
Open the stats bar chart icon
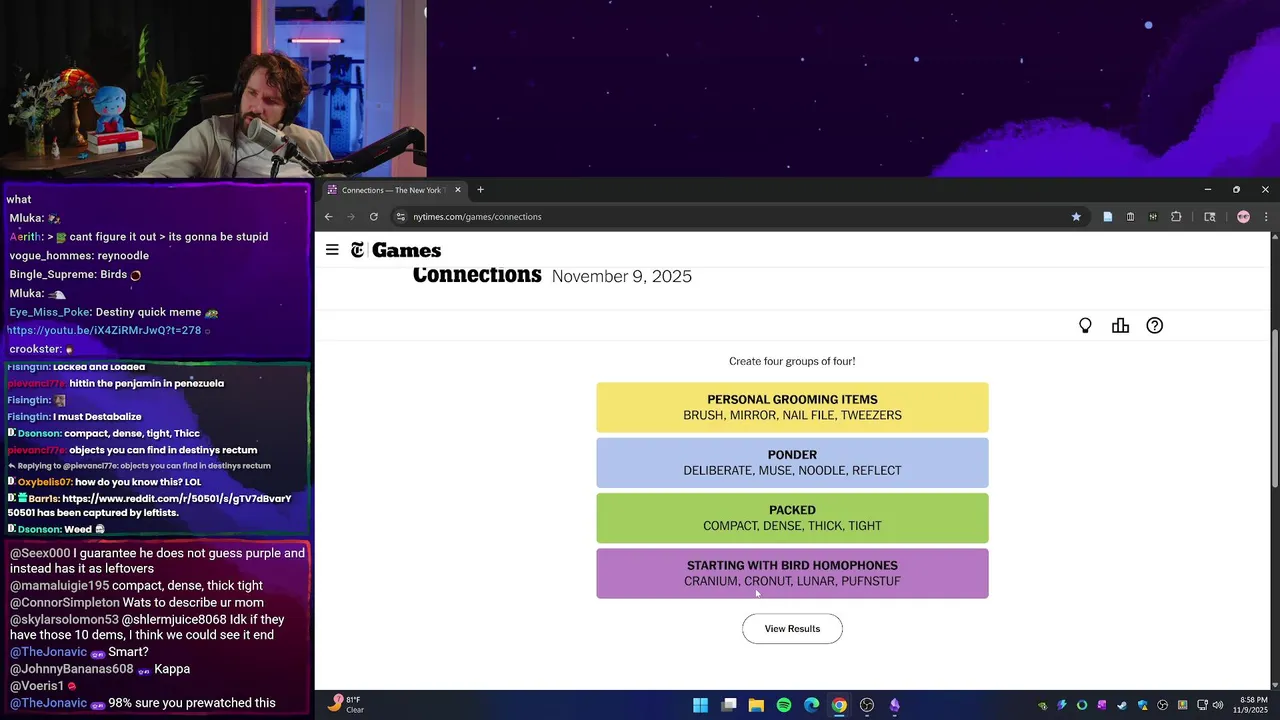(1120, 325)
